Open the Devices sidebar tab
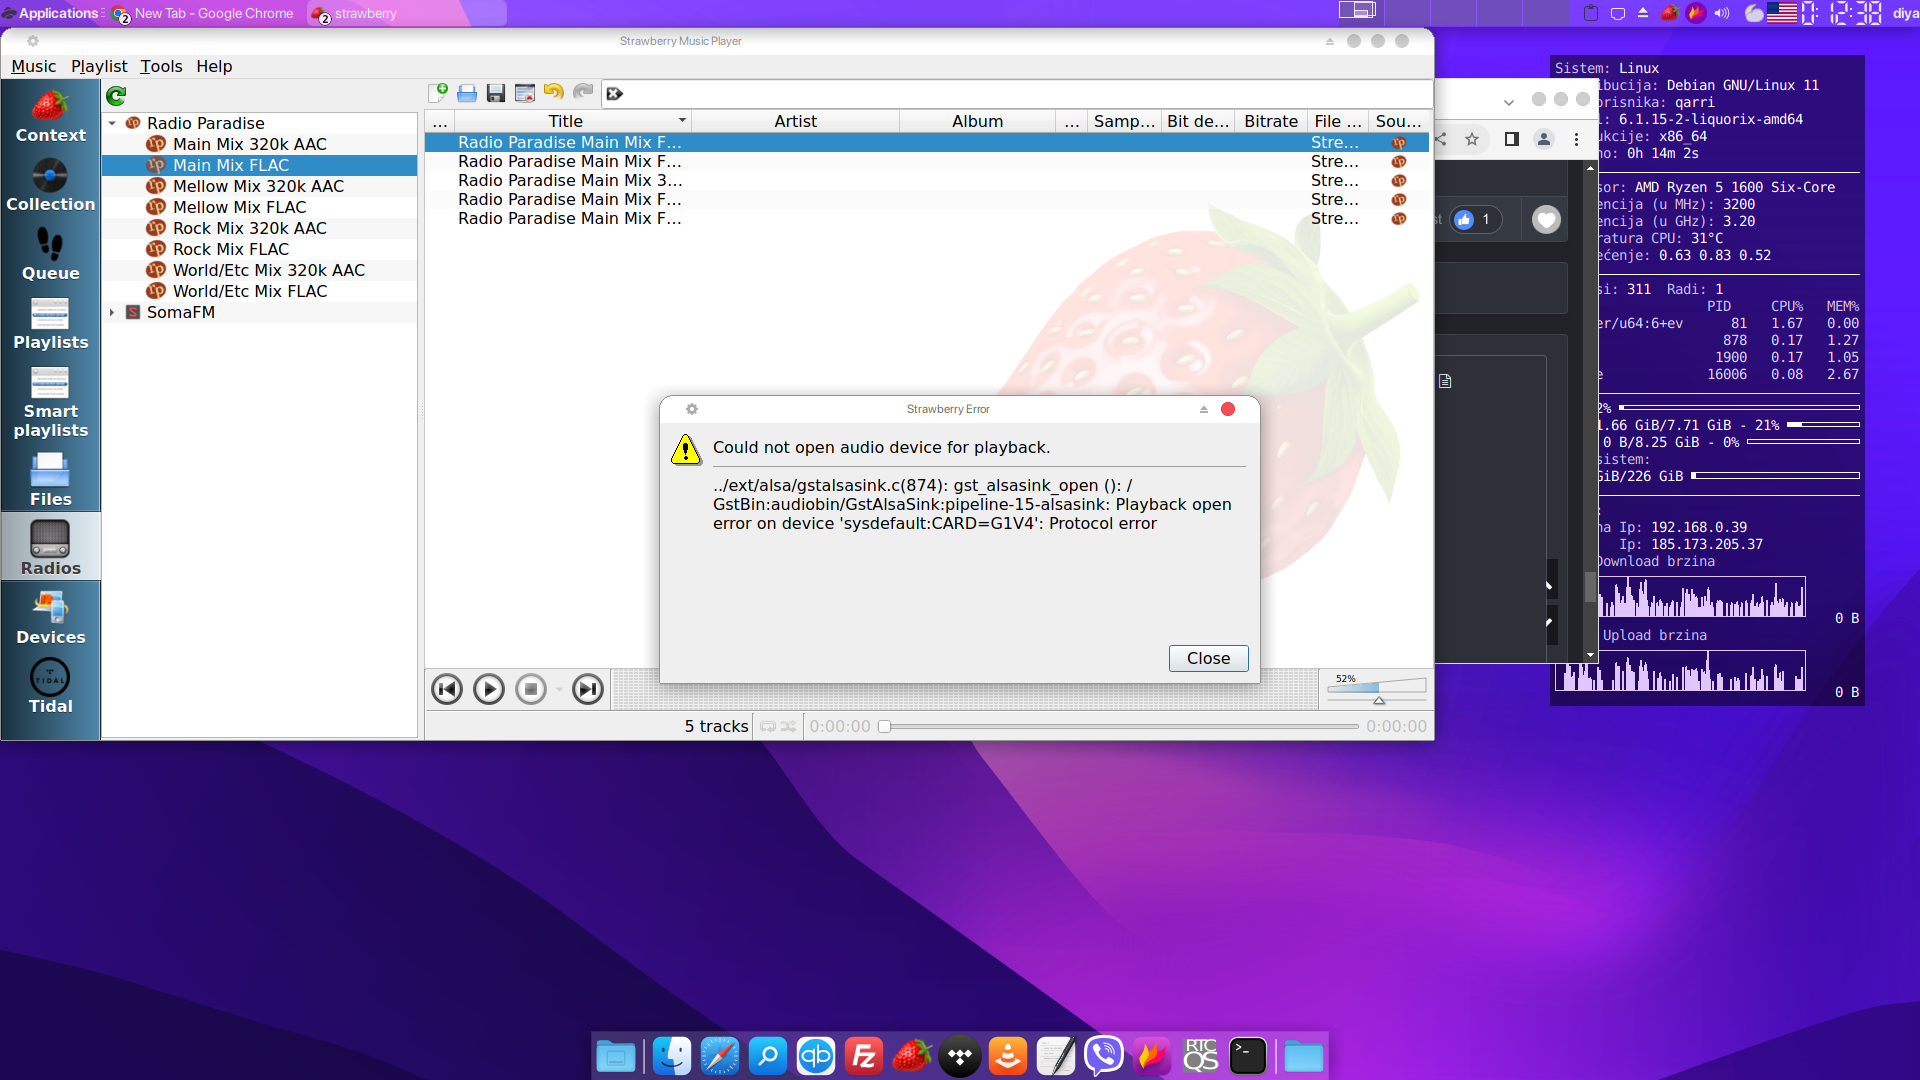The image size is (1920, 1080). tap(50, 617)
